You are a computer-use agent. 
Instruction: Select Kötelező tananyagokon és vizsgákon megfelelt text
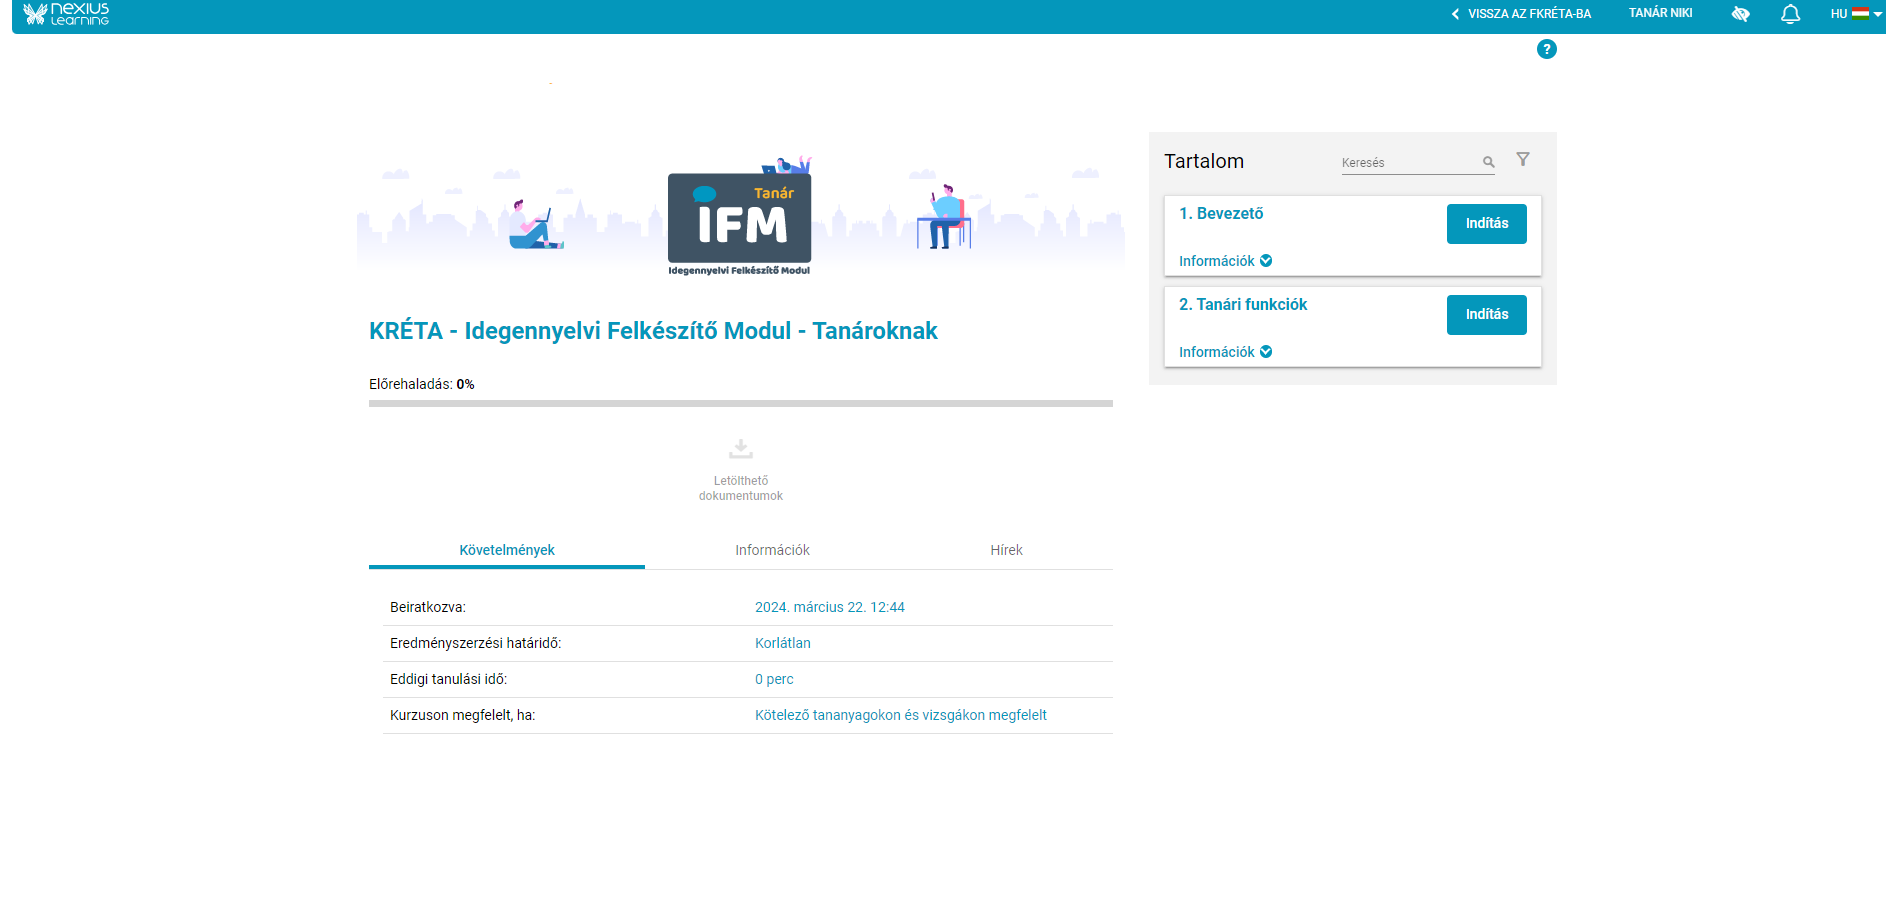(901, 715)
